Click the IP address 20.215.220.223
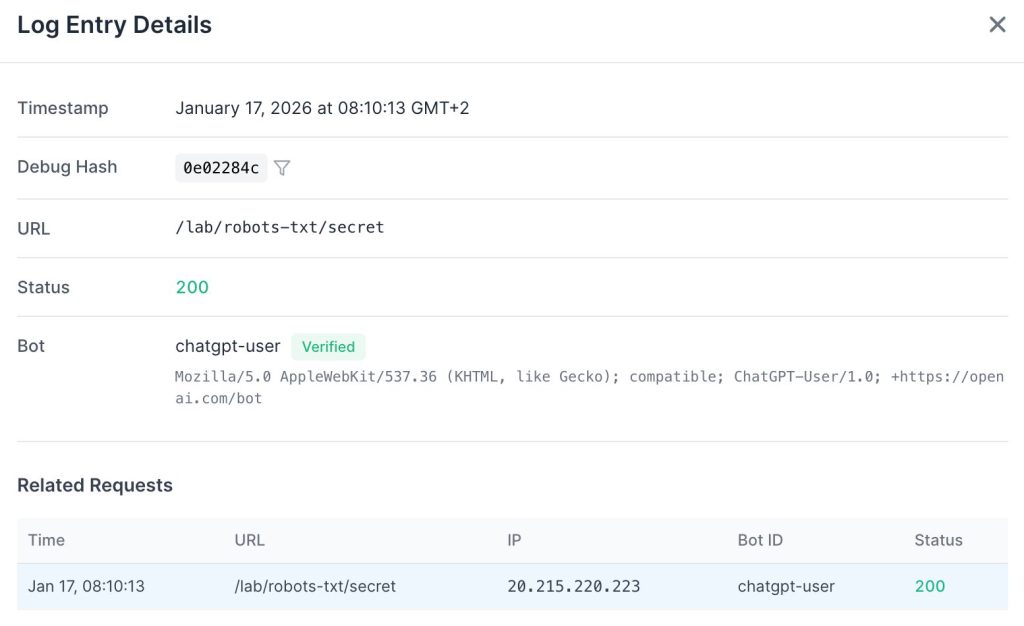Viewport: 1024px width, 626px height. point(573,586)
